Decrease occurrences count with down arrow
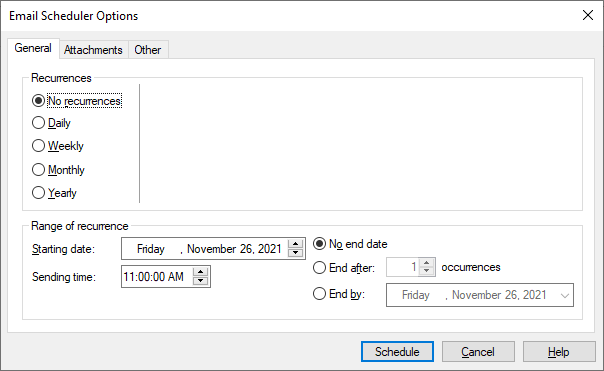 pos(426,271)
